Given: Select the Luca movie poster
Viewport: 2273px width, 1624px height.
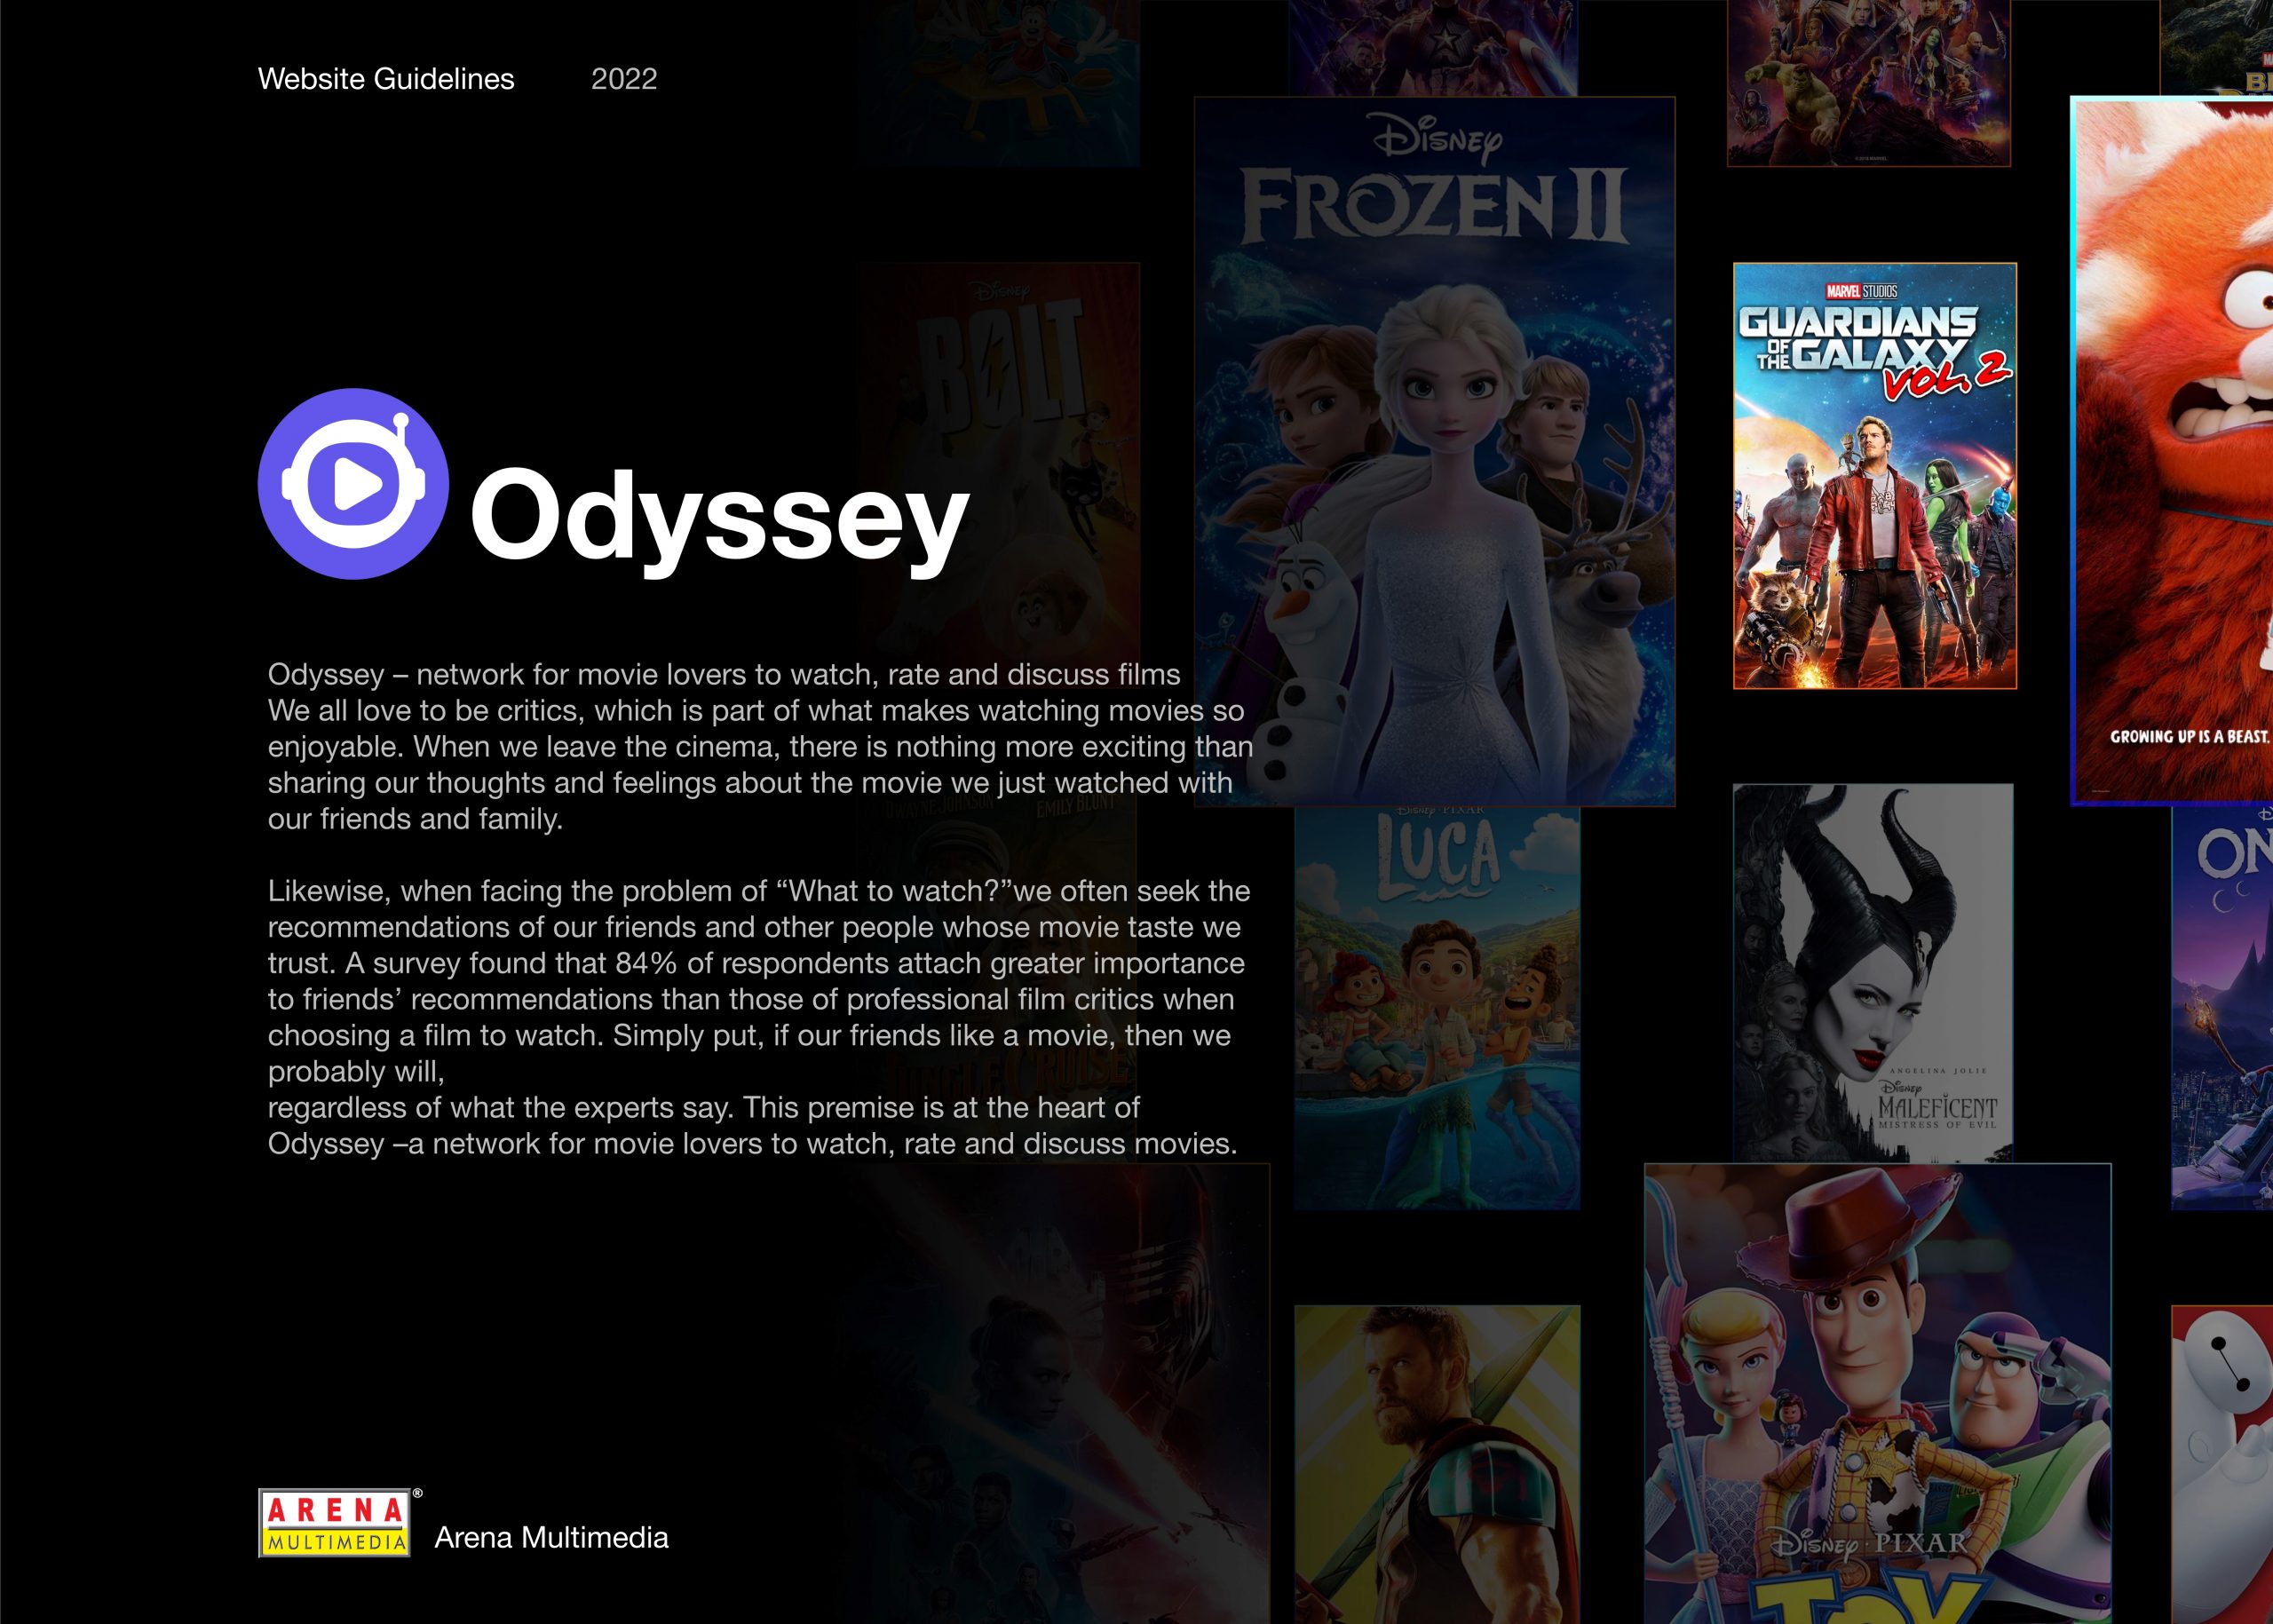Looking at the screenshot, I should [x=1437, y=1007].
